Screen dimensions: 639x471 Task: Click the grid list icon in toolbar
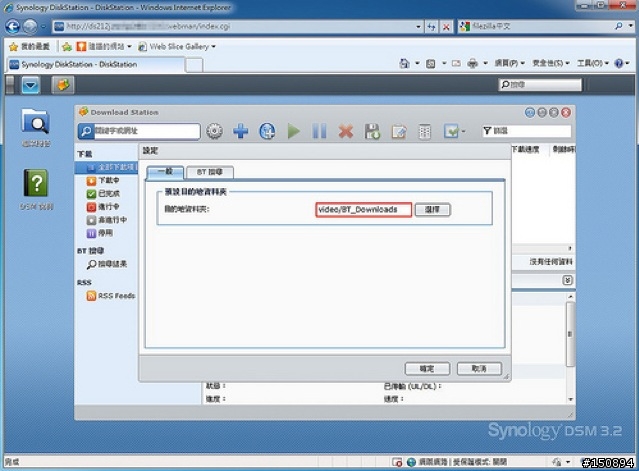(x=425, y=131)
